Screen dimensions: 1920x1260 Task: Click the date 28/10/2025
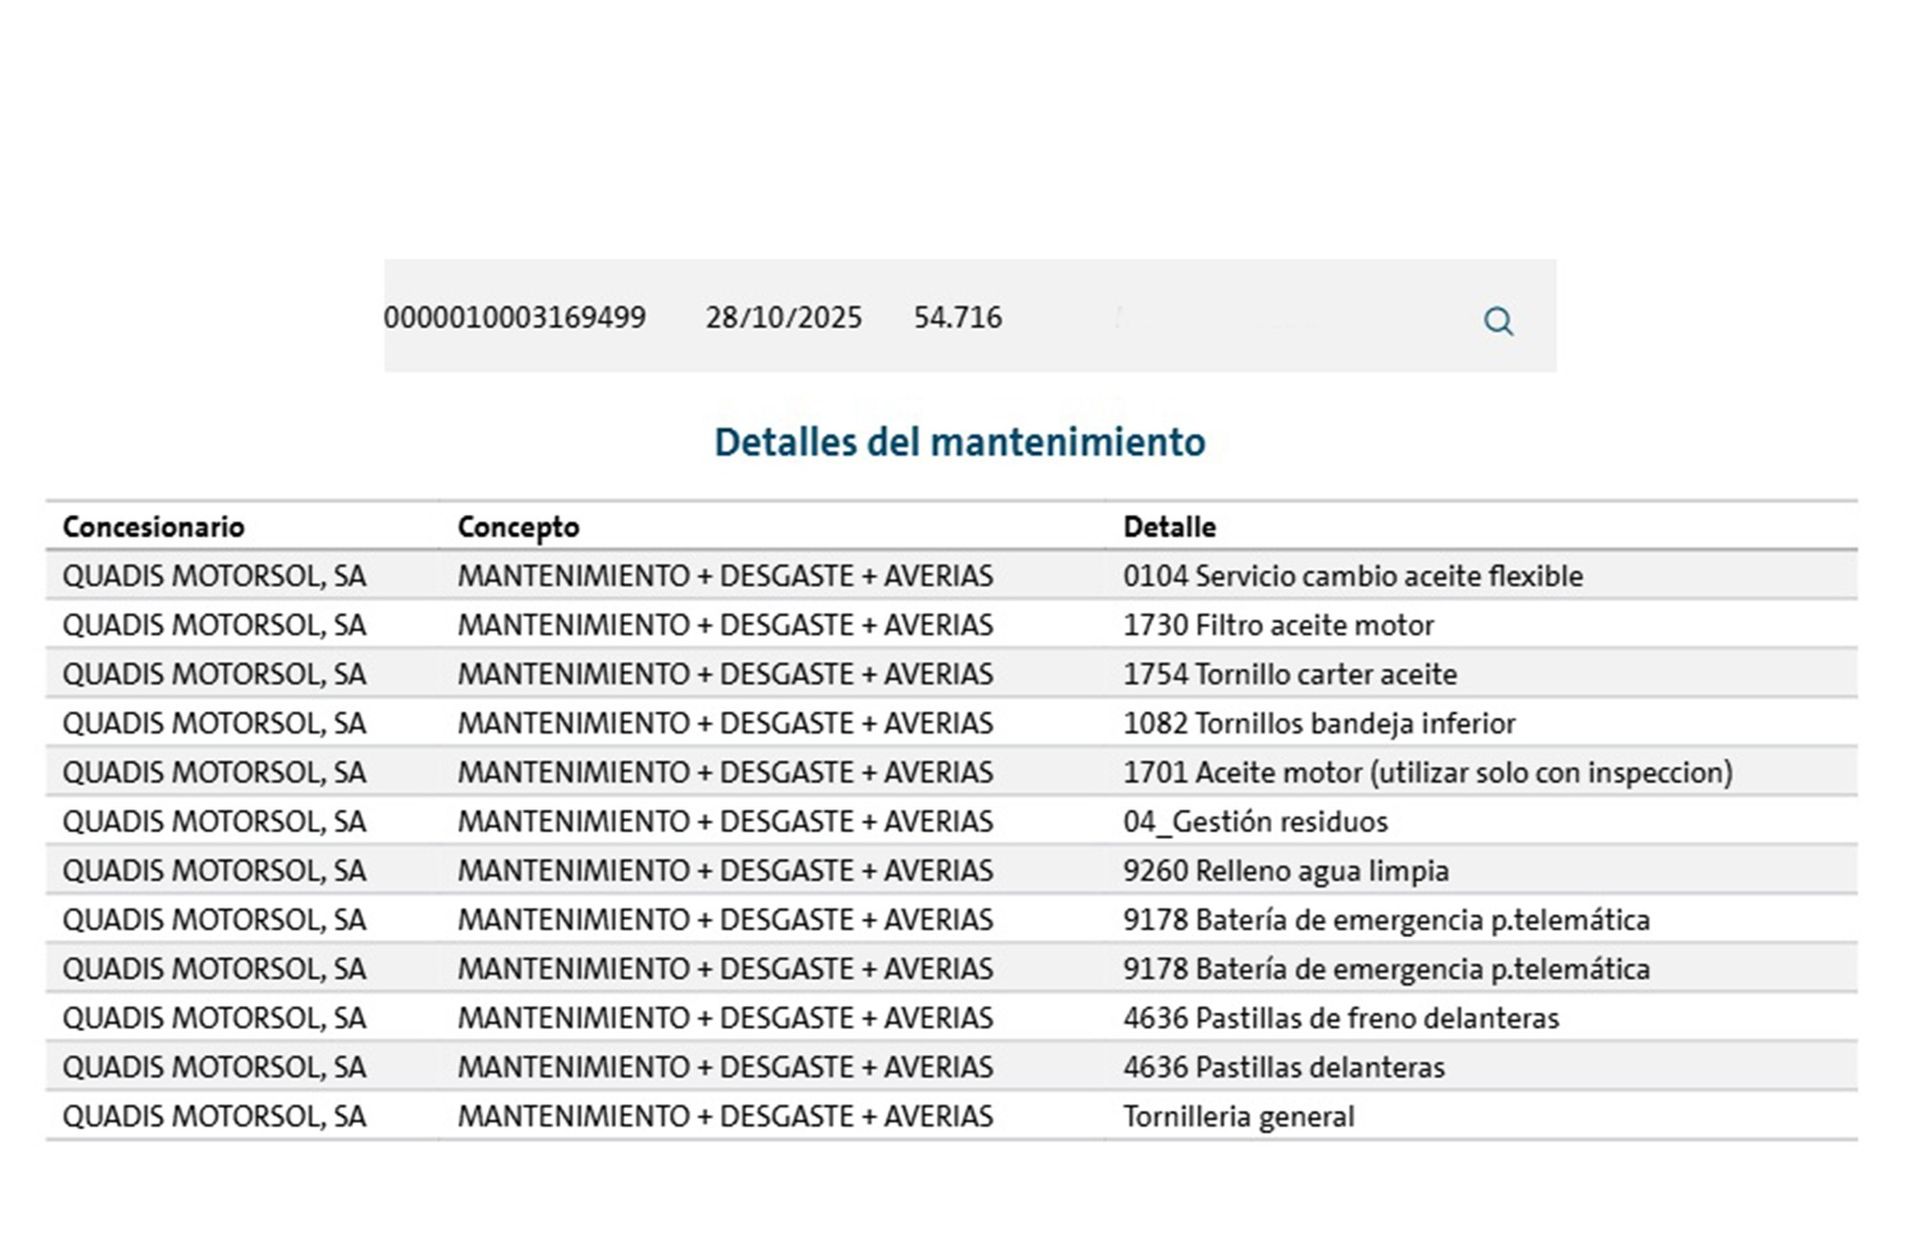coord(783,318)
